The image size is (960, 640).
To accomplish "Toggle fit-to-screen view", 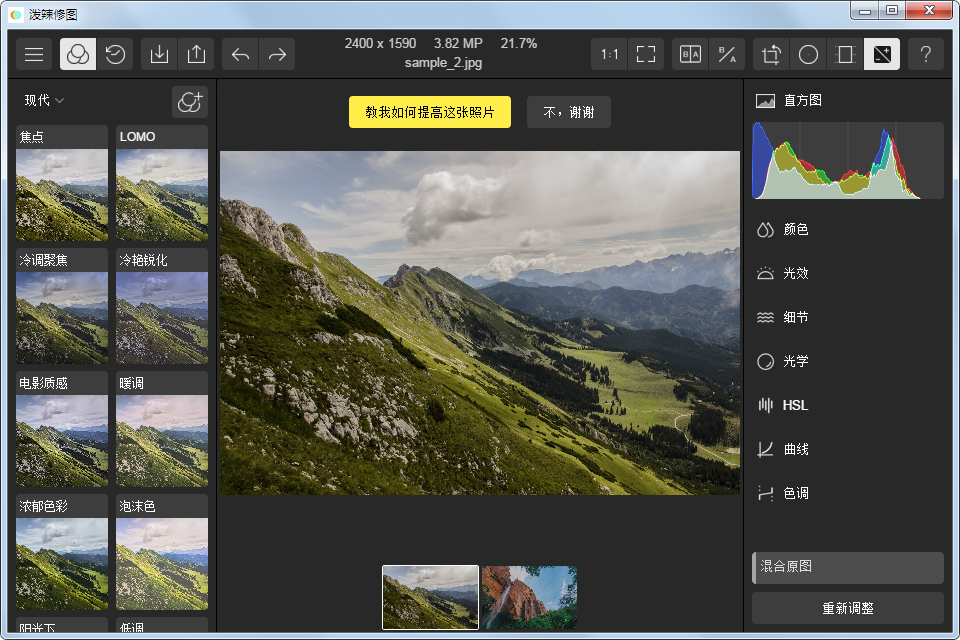I will (645, 54).
